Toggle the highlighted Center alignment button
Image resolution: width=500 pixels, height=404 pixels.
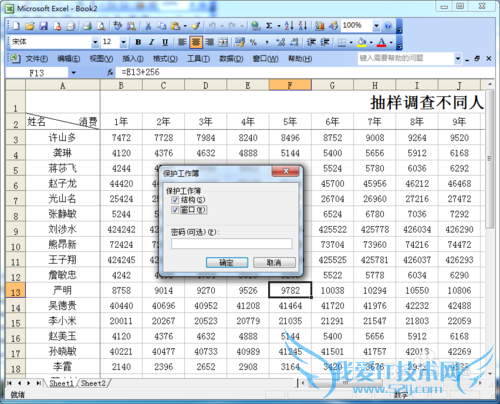[196, 42]
